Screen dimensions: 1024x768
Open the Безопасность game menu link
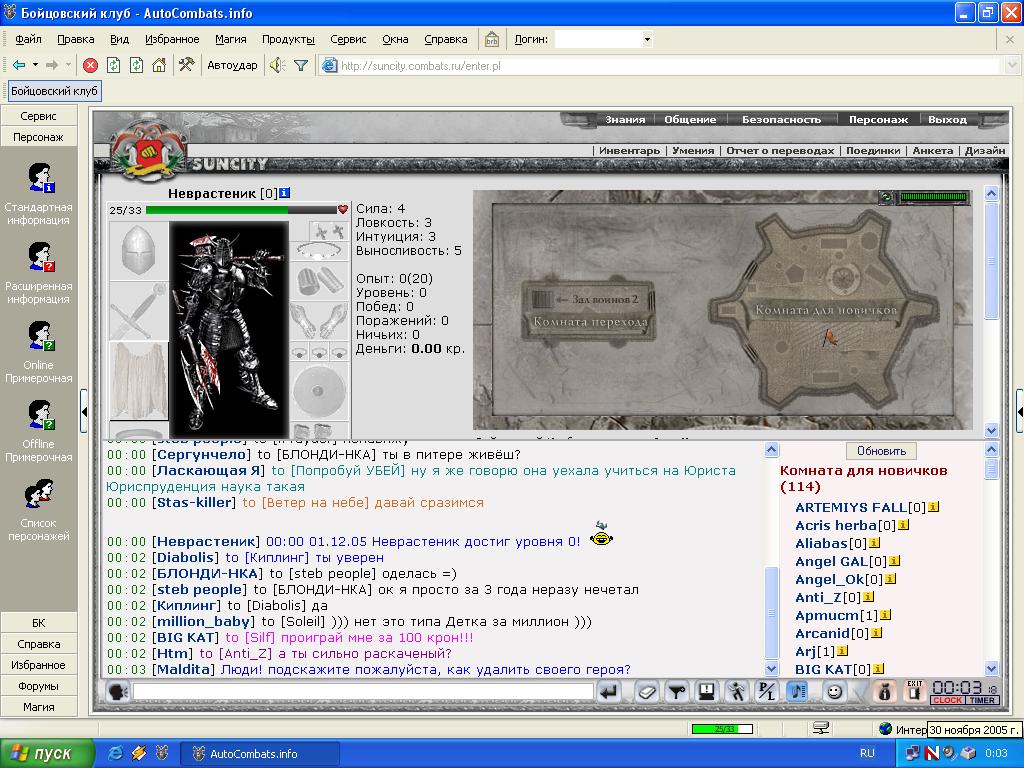tap(781, 120)
